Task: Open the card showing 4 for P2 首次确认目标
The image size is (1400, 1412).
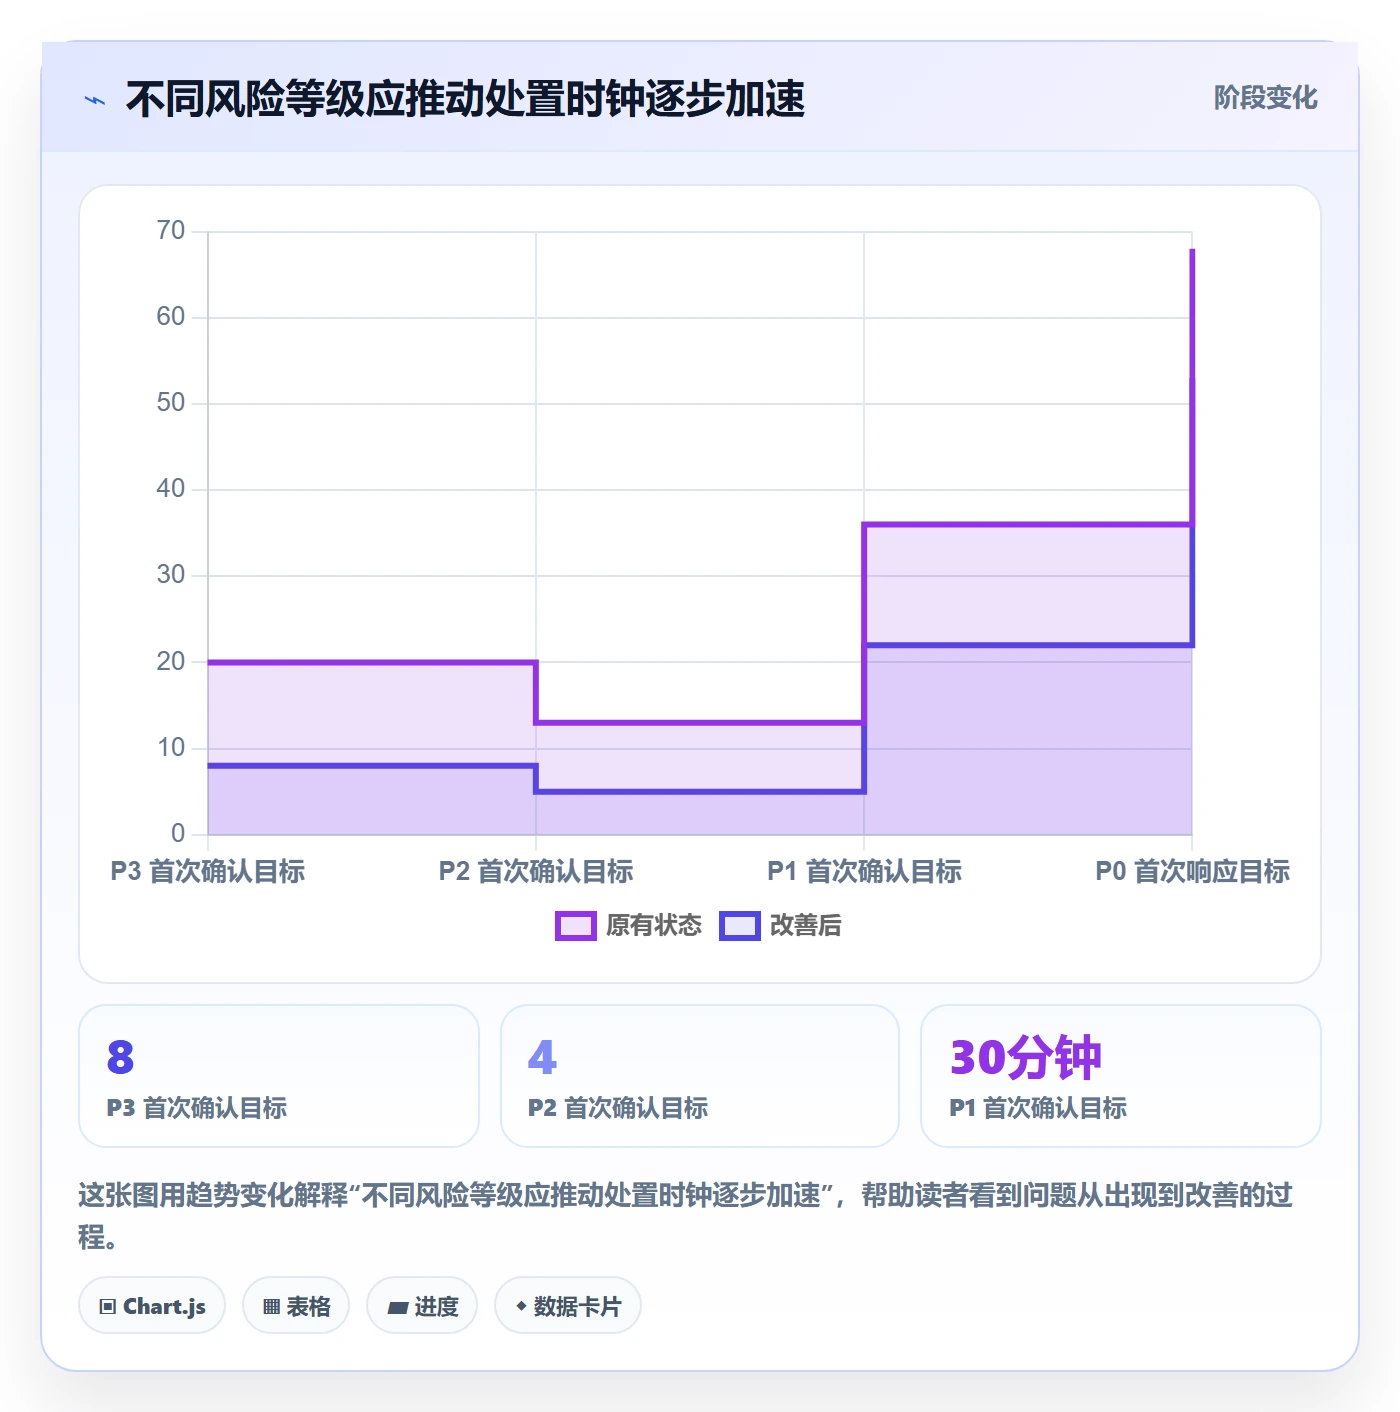Action: click(x=700, y=1076)
